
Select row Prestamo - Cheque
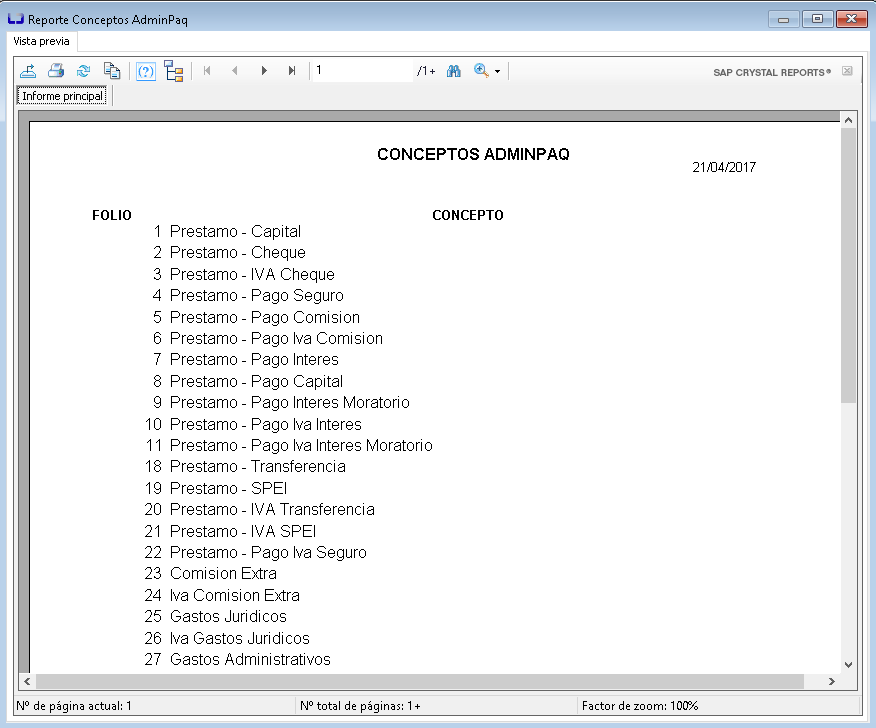click(x=237, y=253)
